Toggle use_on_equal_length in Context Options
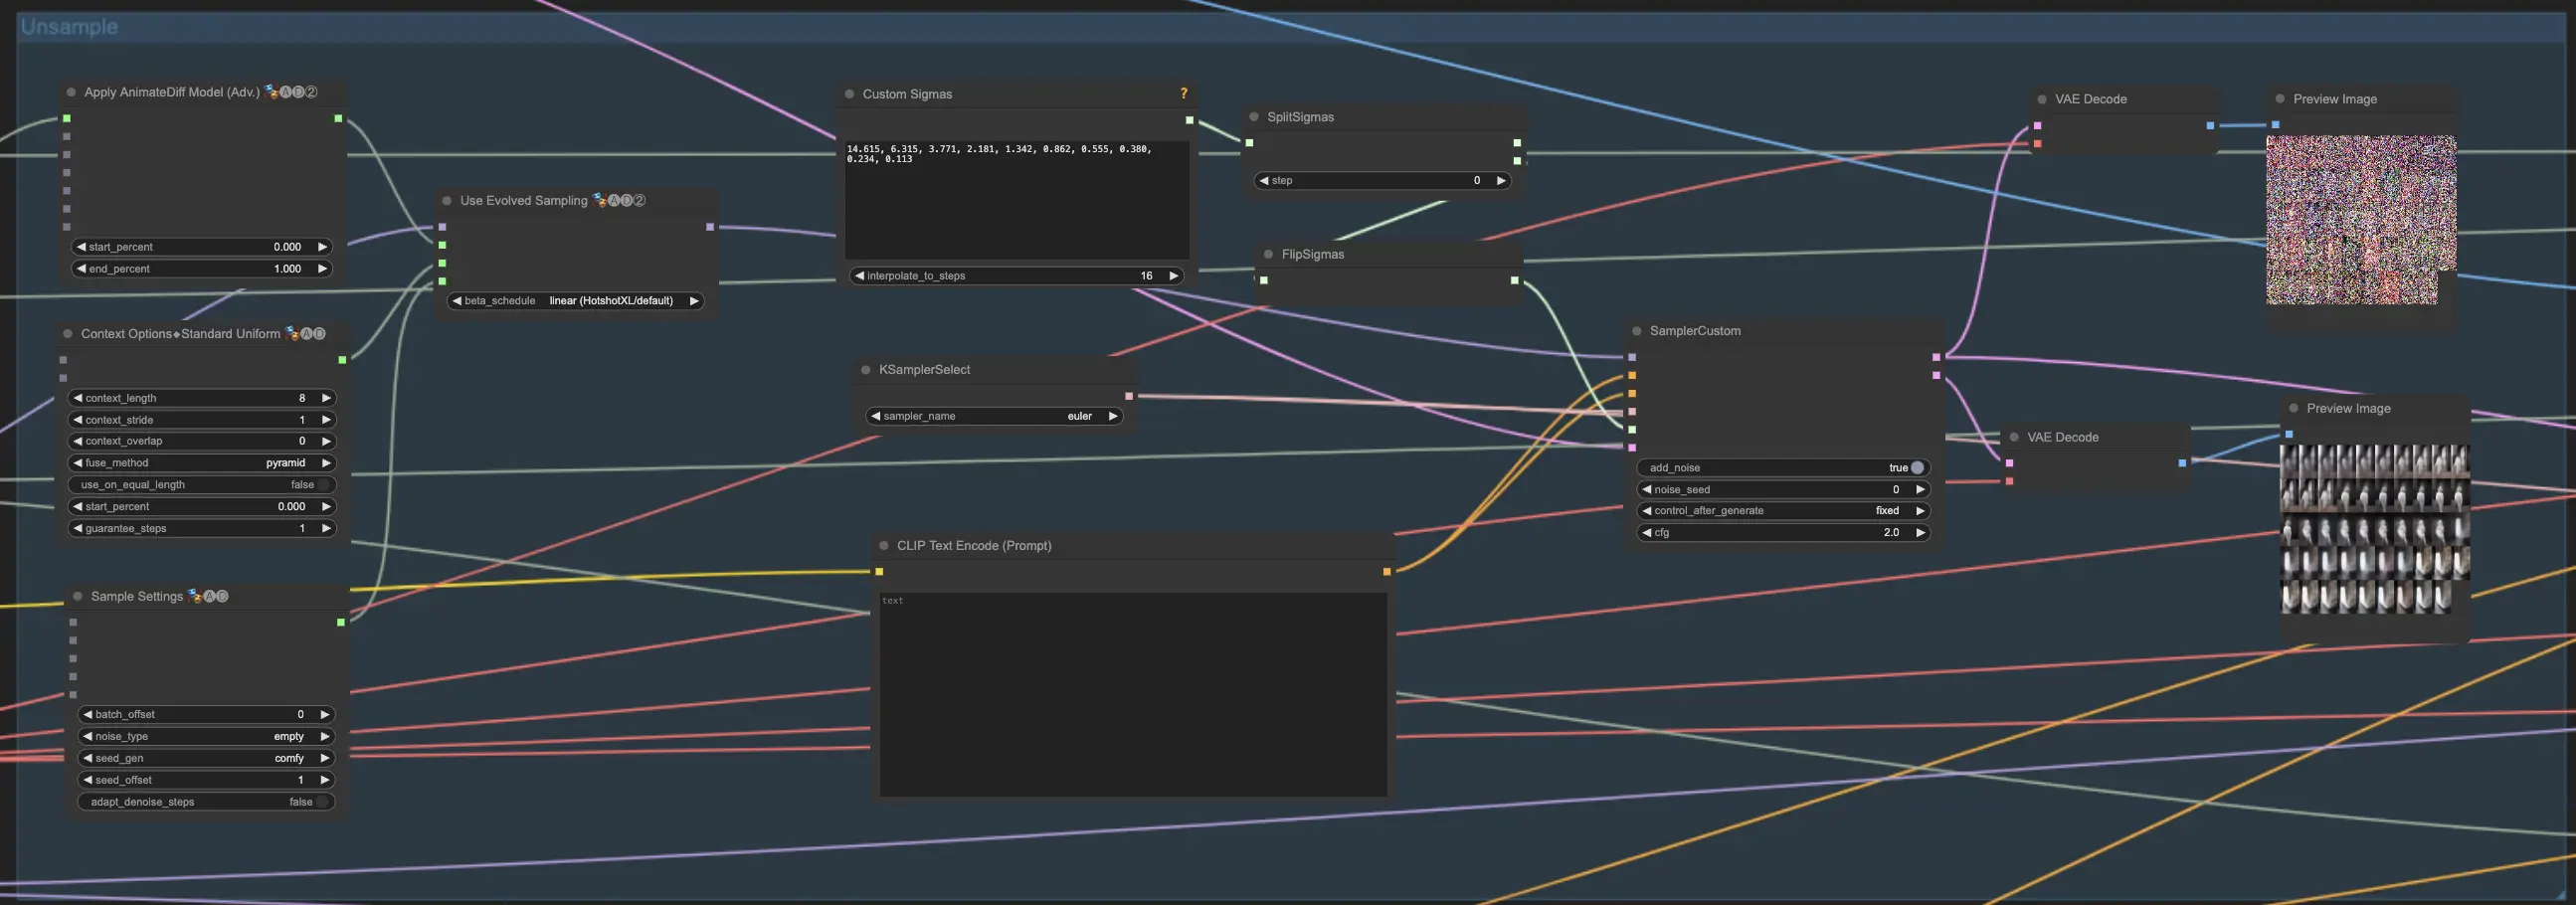The image size is (2576, 905). [x=201, y=485]
